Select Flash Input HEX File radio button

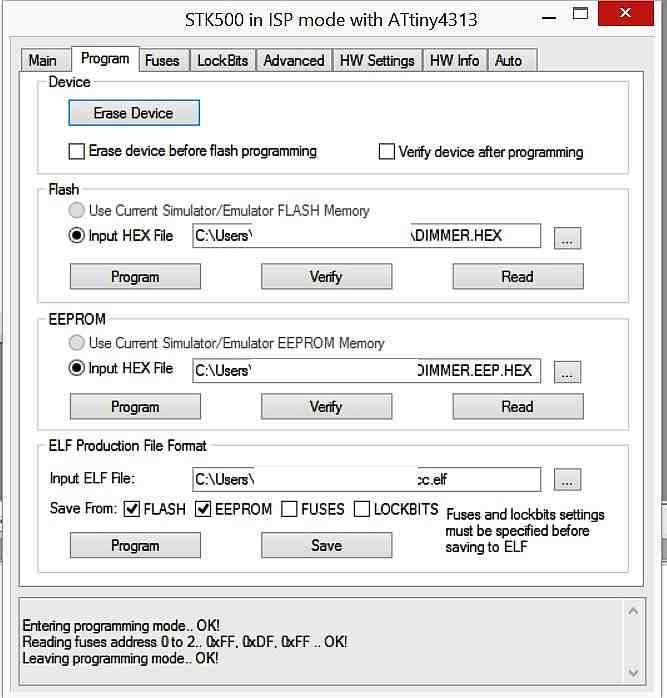[77, 235]
